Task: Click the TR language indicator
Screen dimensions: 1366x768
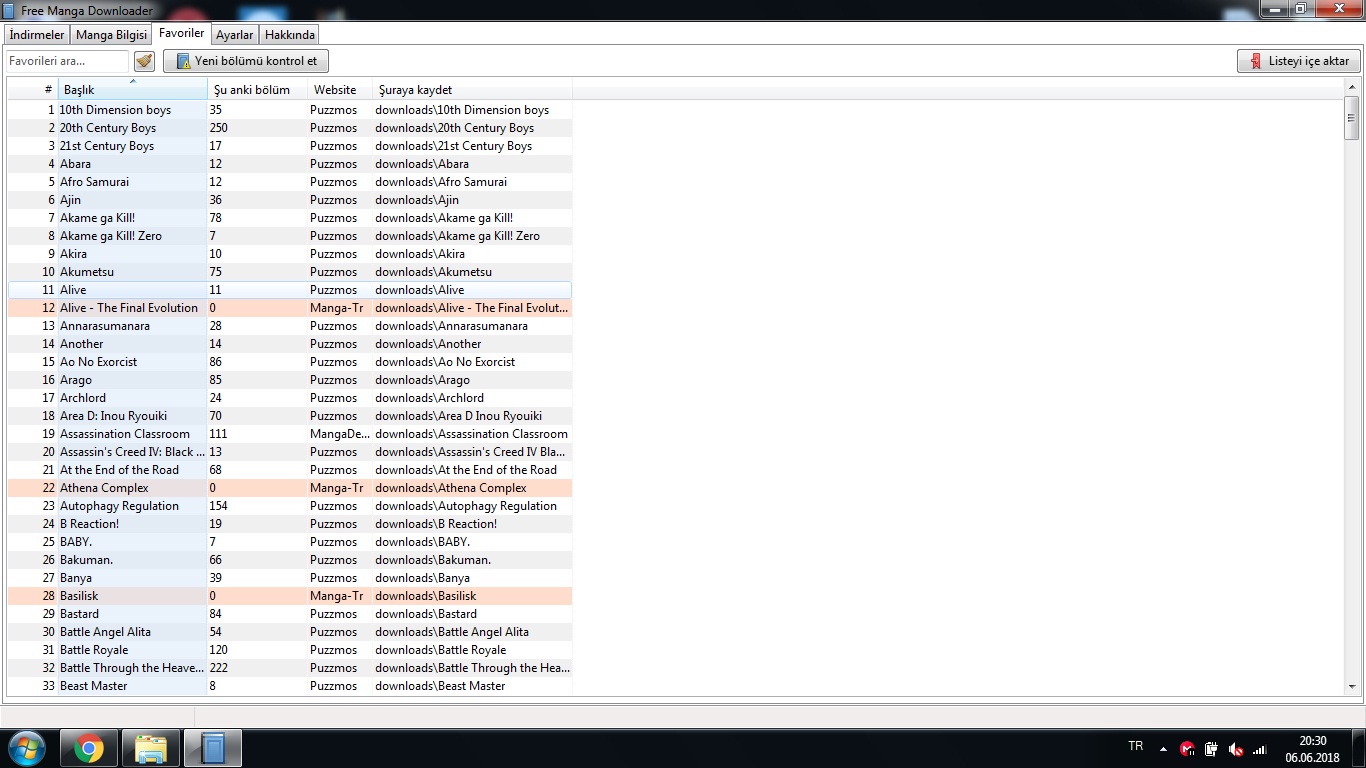Action: 1135,746
